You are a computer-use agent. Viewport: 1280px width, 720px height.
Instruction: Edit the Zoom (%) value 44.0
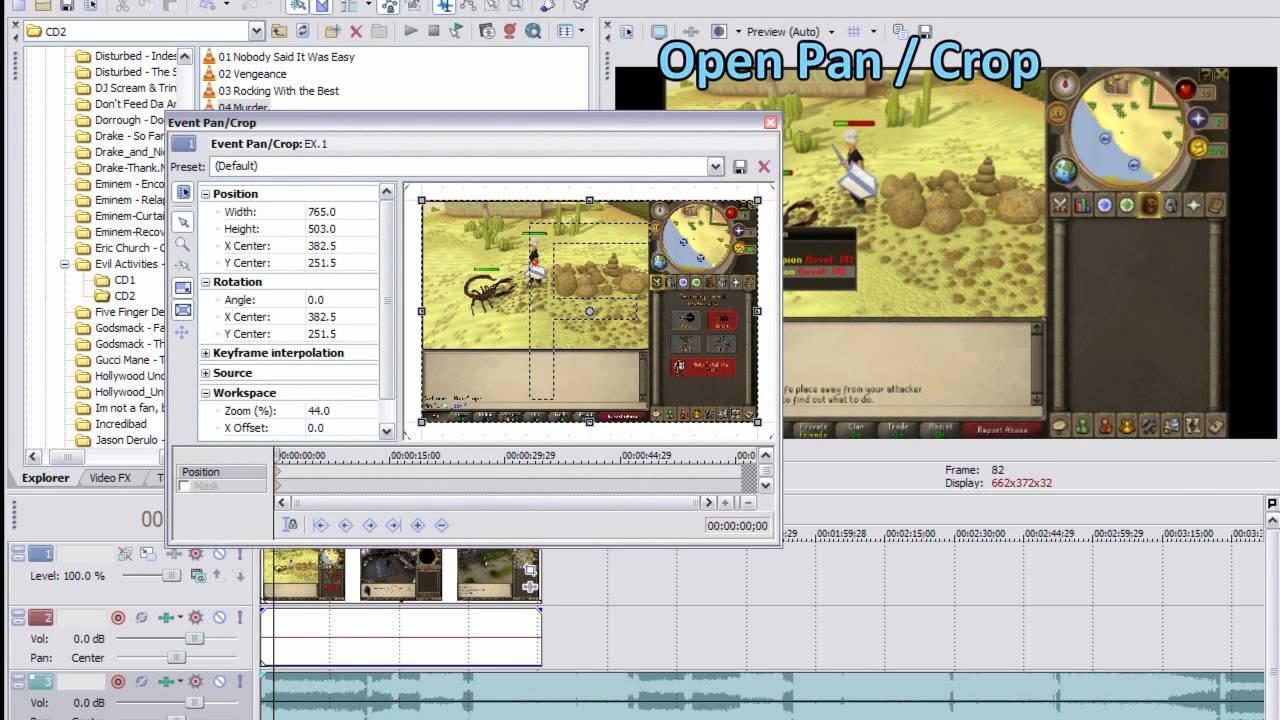pos(341,411)
